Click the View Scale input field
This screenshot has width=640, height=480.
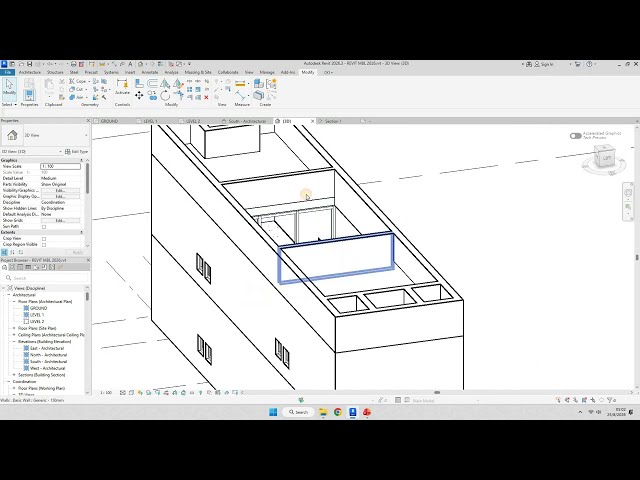click(60, 167)
